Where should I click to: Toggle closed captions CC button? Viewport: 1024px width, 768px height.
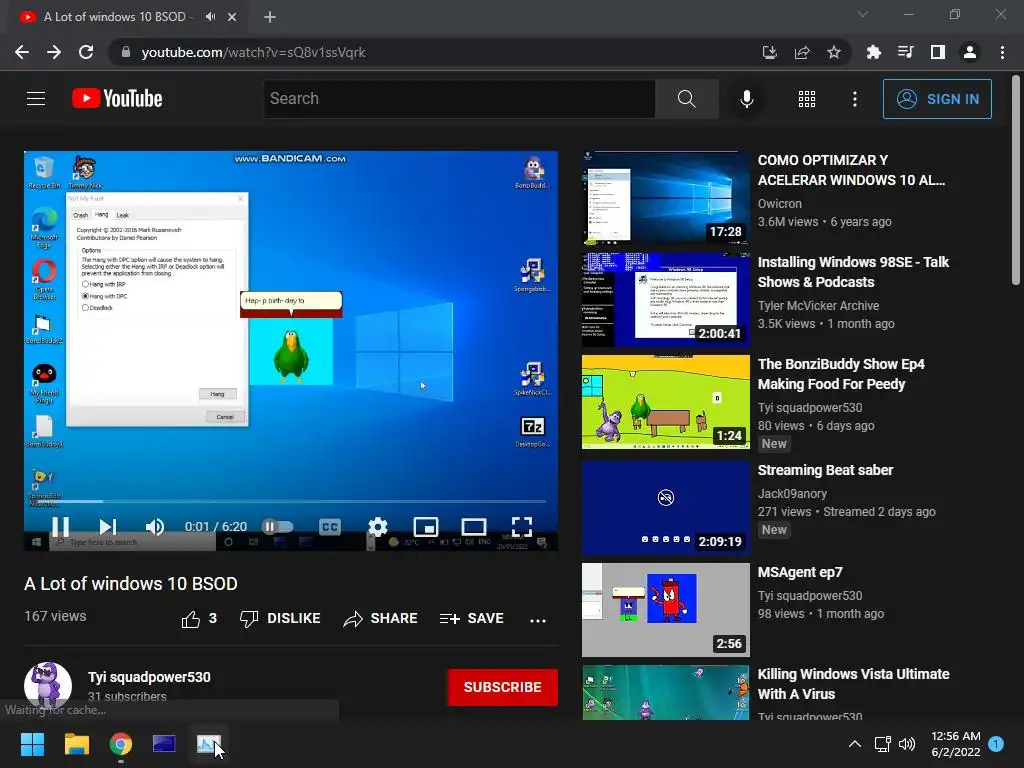(x=330, y=526)
